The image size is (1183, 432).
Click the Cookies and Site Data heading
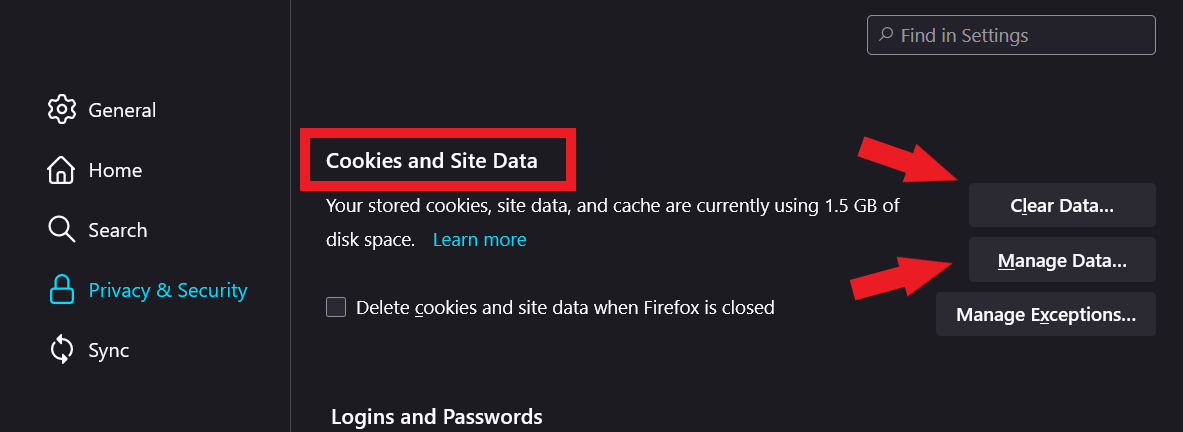click(432, 160)
